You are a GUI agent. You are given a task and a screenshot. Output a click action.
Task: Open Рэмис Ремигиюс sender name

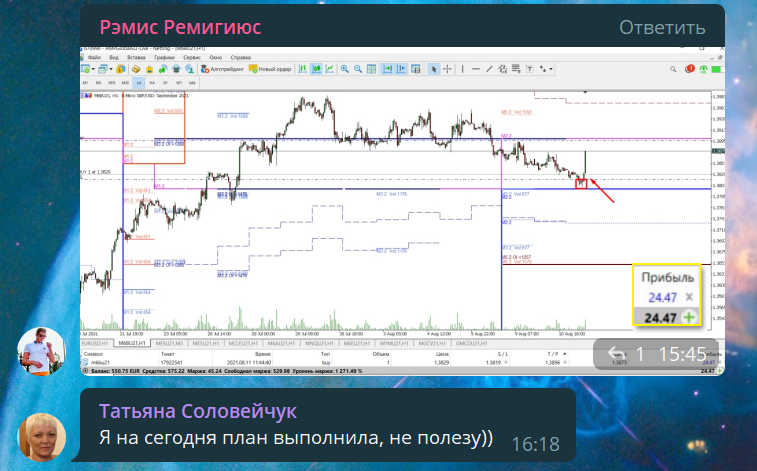pyautogui.click(x=180, y=28)
